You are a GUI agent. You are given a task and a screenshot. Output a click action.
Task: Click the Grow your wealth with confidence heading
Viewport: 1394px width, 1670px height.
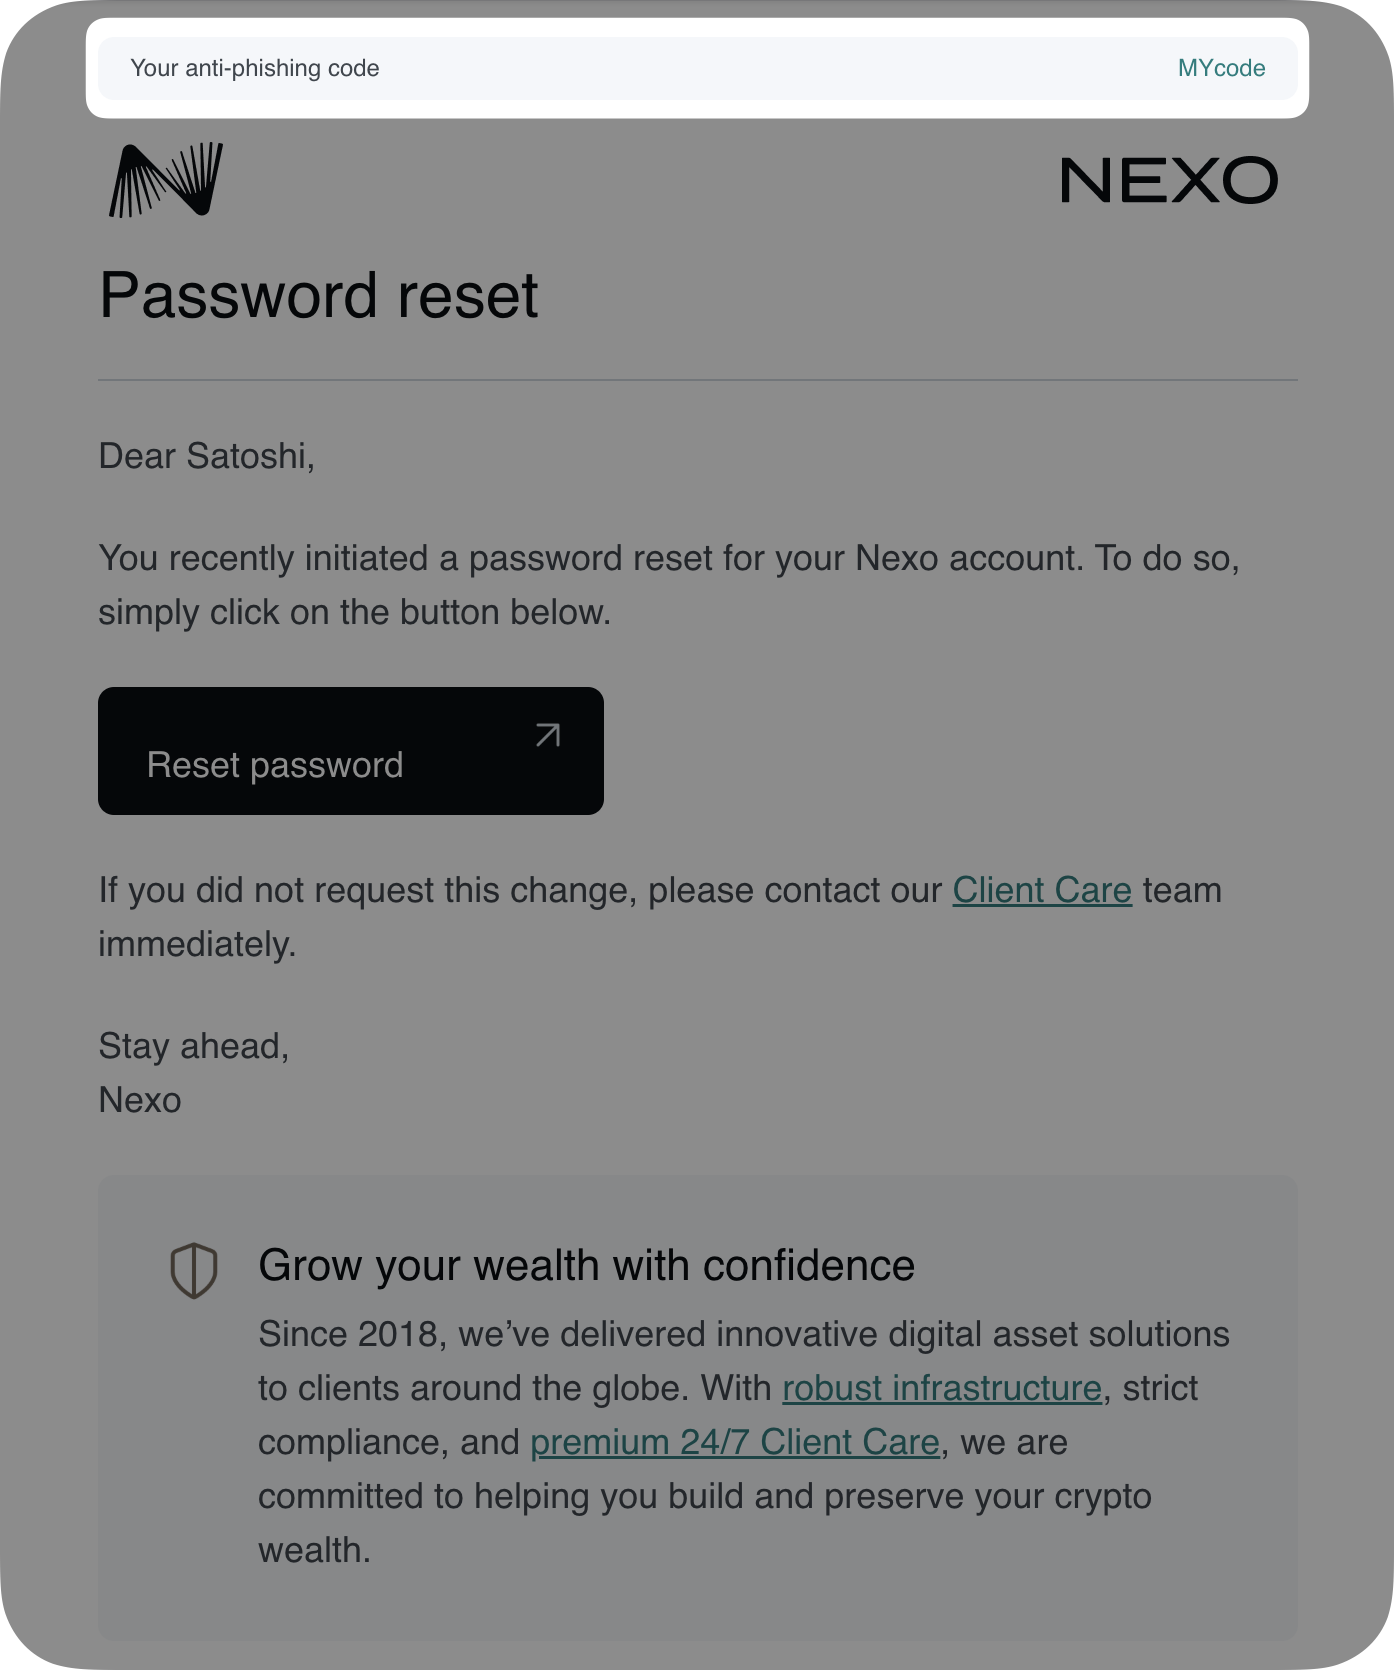[586, 1266]
